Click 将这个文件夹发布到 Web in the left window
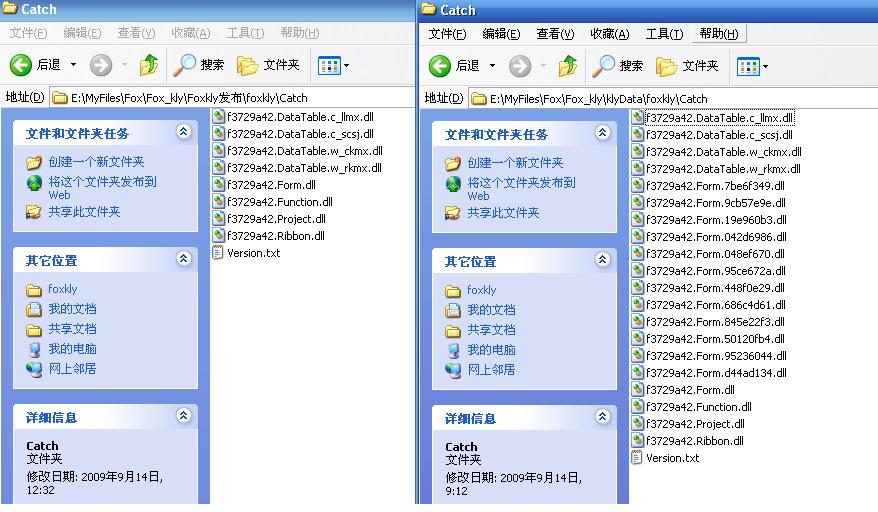Image resolution: width=878 pixels, height=512 pixels. (x=102, y=188)
